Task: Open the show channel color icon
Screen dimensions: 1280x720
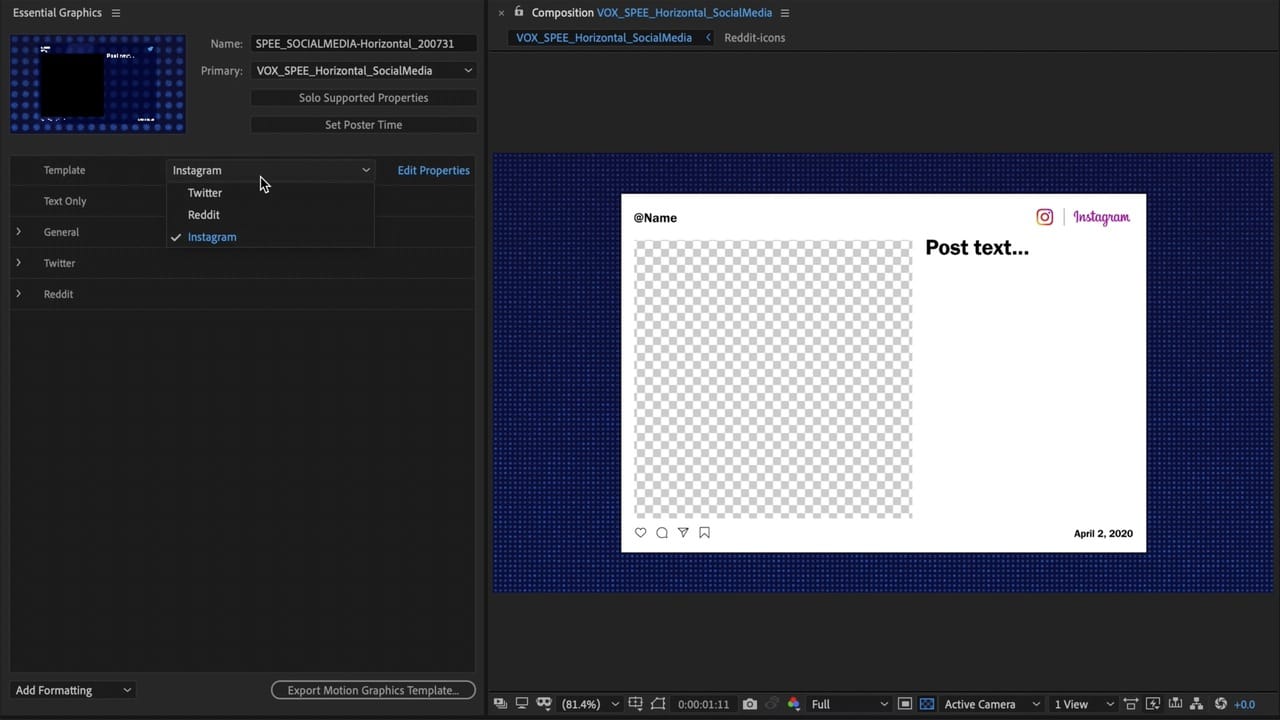Action: coord(793,704)
